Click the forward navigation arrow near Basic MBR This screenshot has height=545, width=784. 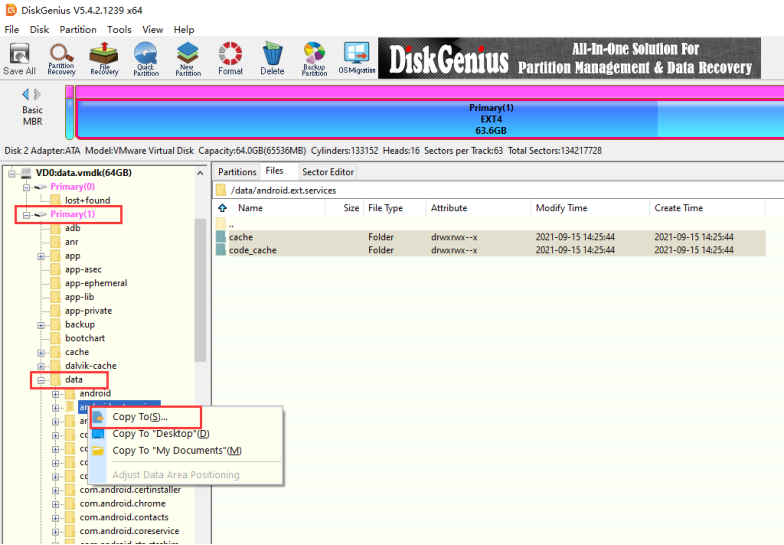[37, 94]
